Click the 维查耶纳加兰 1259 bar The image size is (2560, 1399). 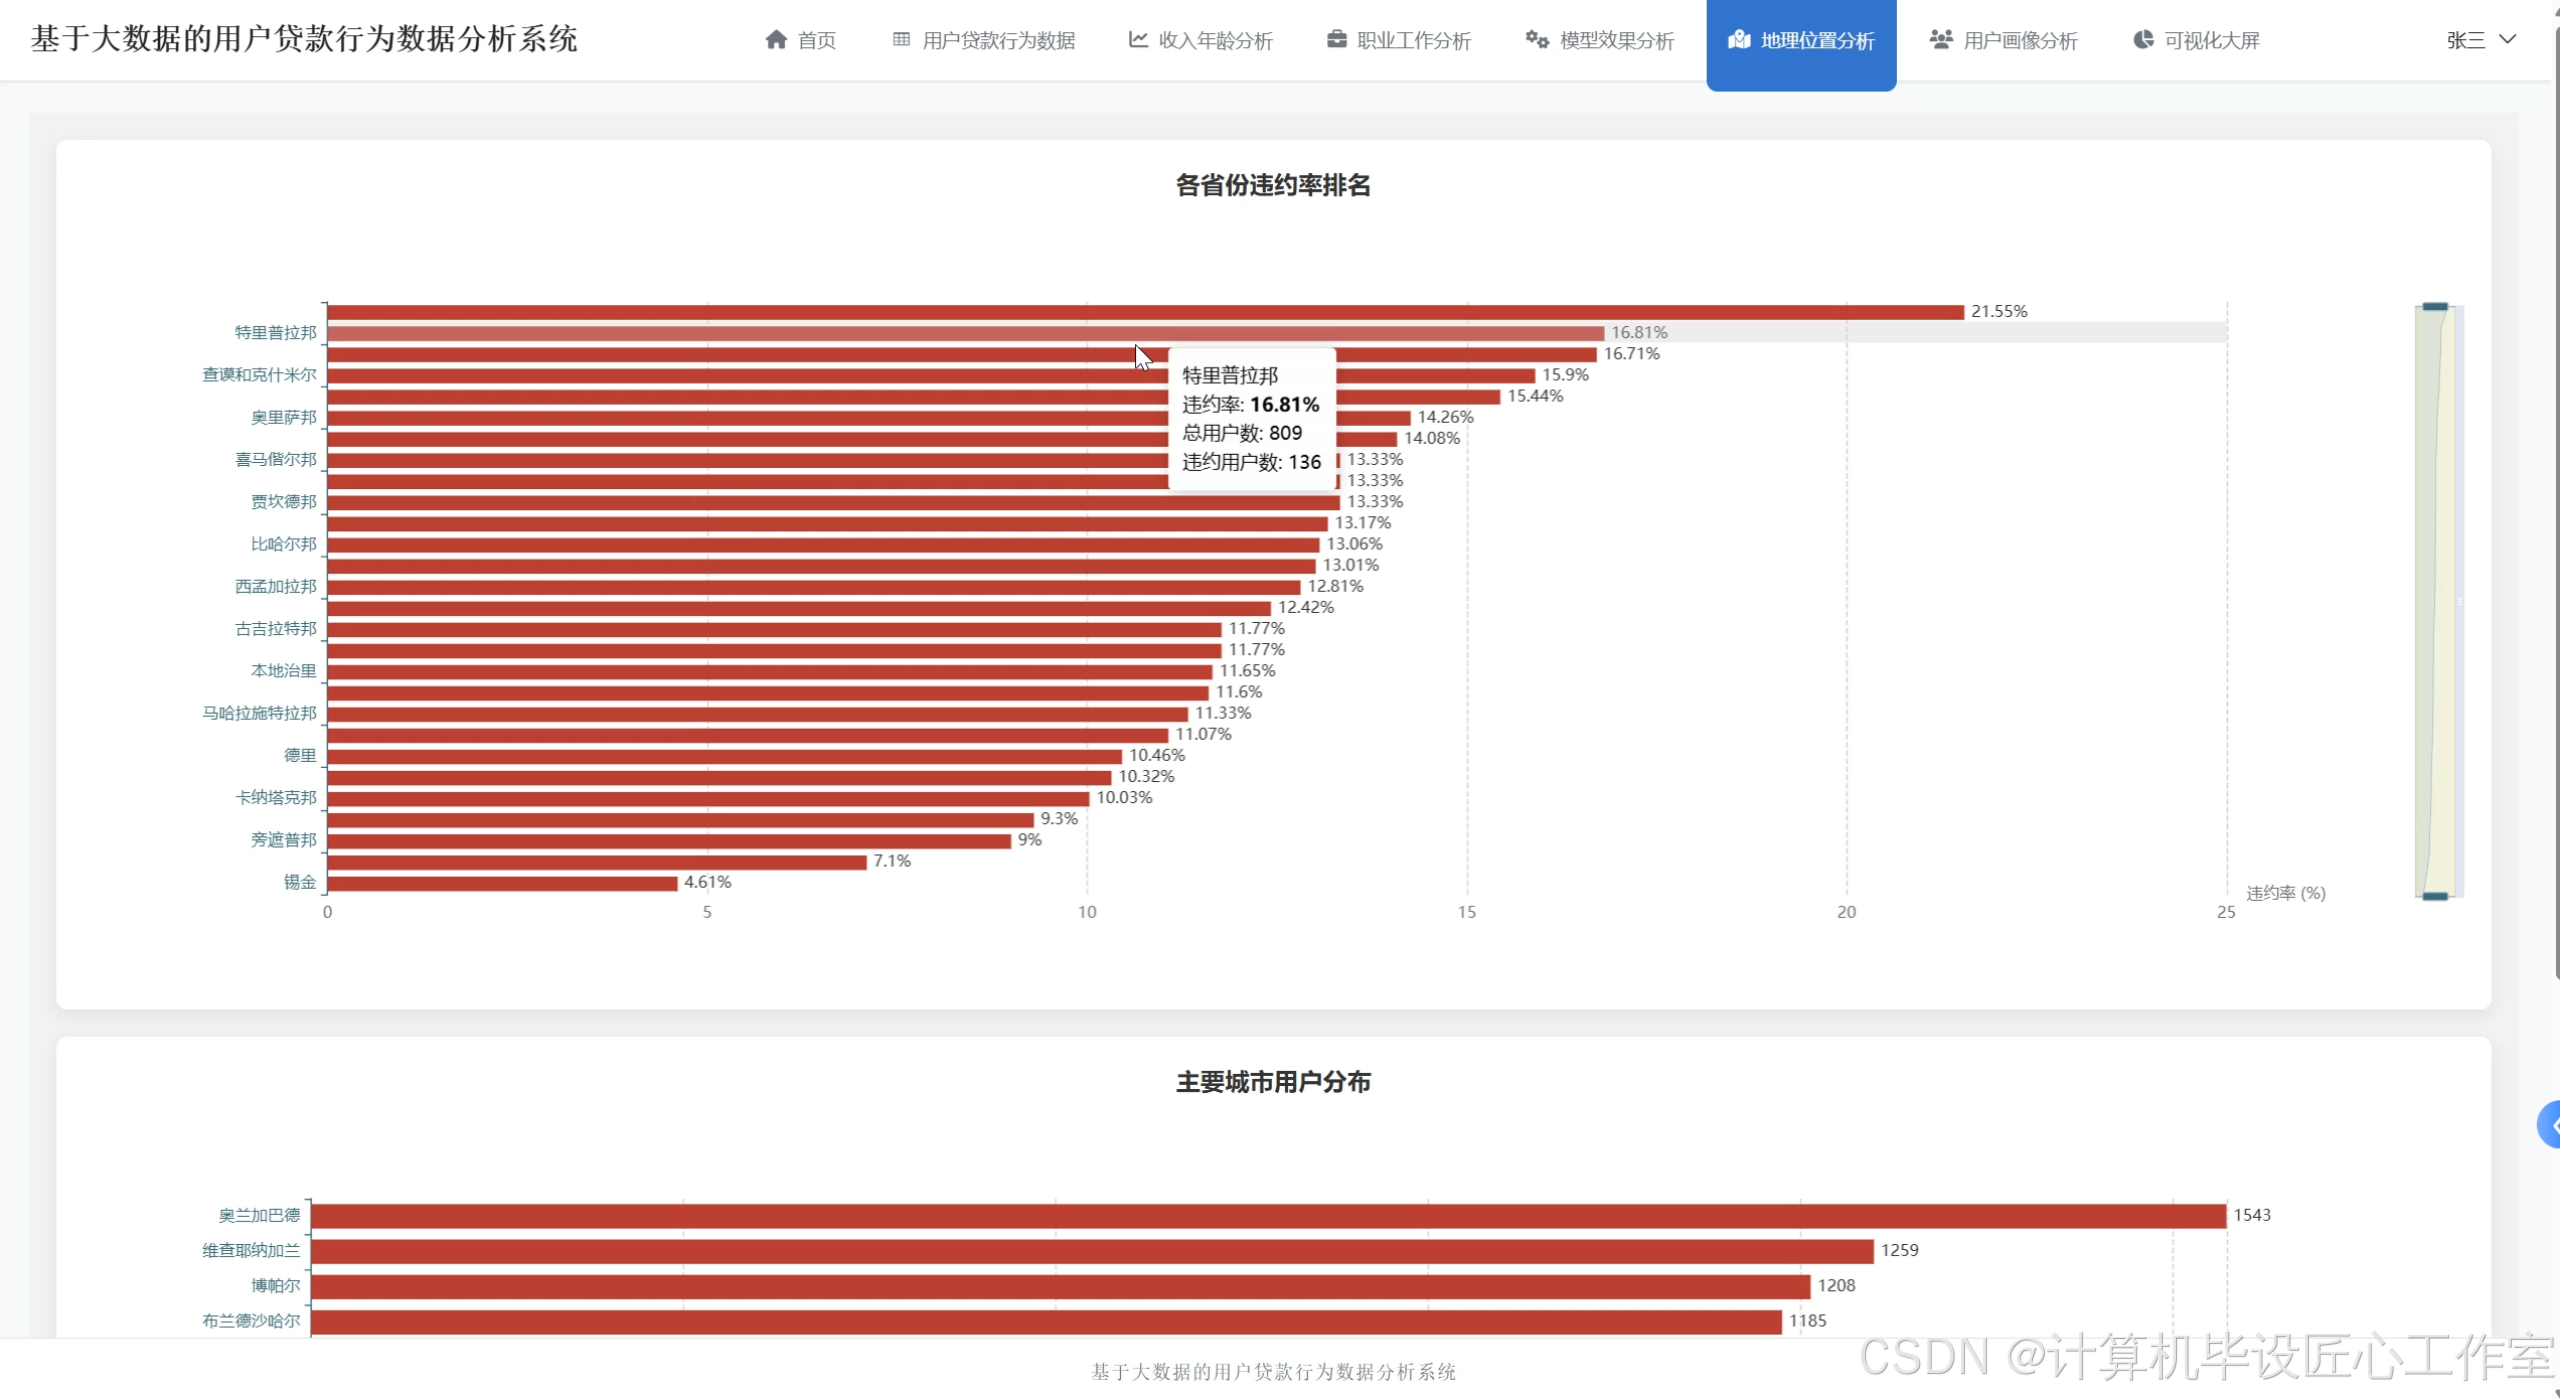(1092, 1250)
